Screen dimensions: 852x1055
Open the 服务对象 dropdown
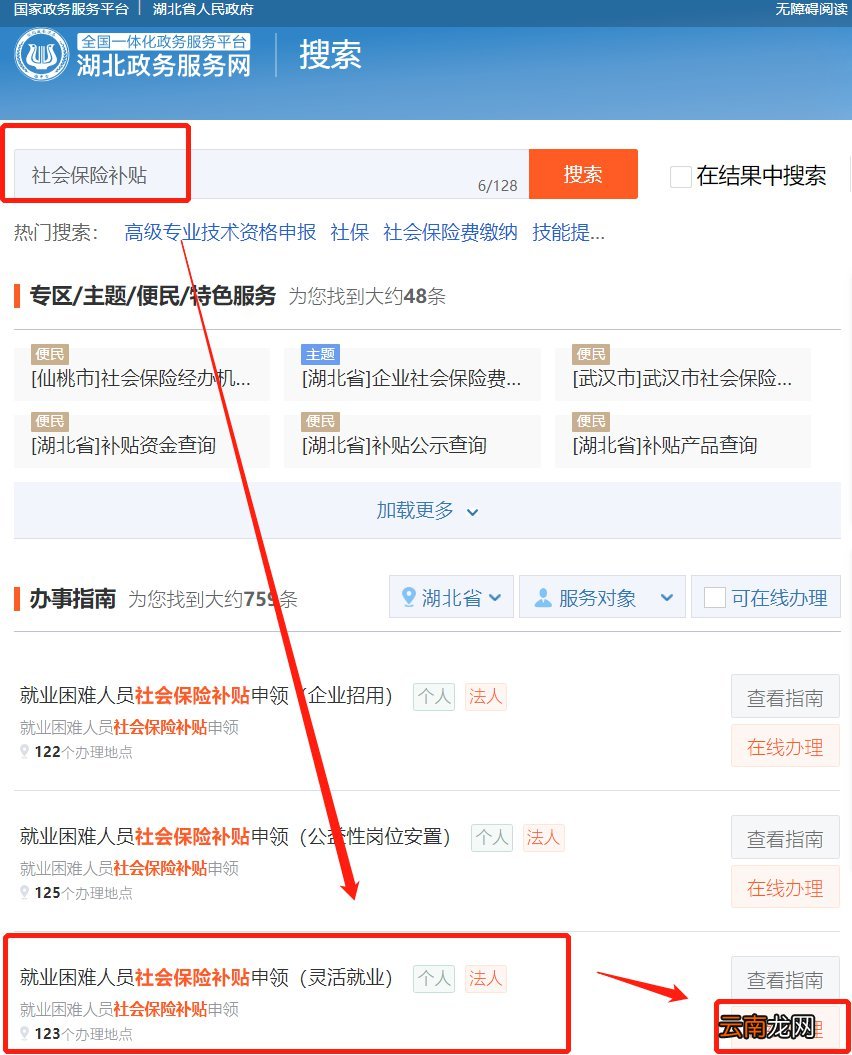coord(603,597)
